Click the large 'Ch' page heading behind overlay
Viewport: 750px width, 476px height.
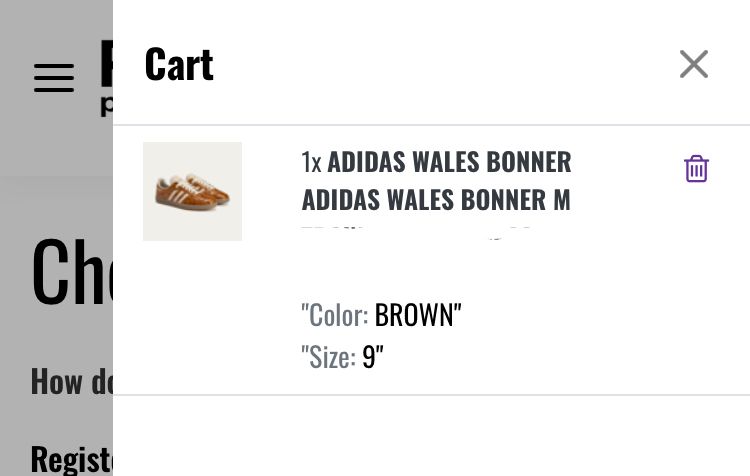pyautogui.click(x=72, y=271)
